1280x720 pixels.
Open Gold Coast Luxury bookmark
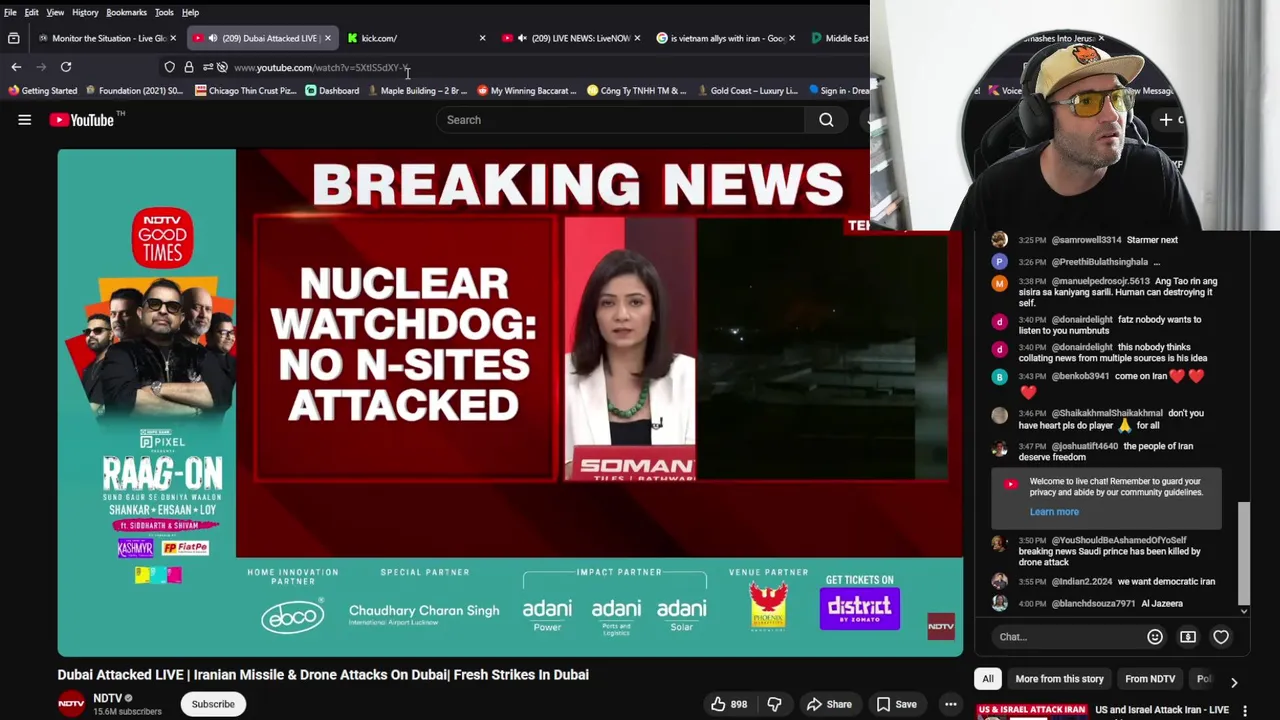click(747, 91)
